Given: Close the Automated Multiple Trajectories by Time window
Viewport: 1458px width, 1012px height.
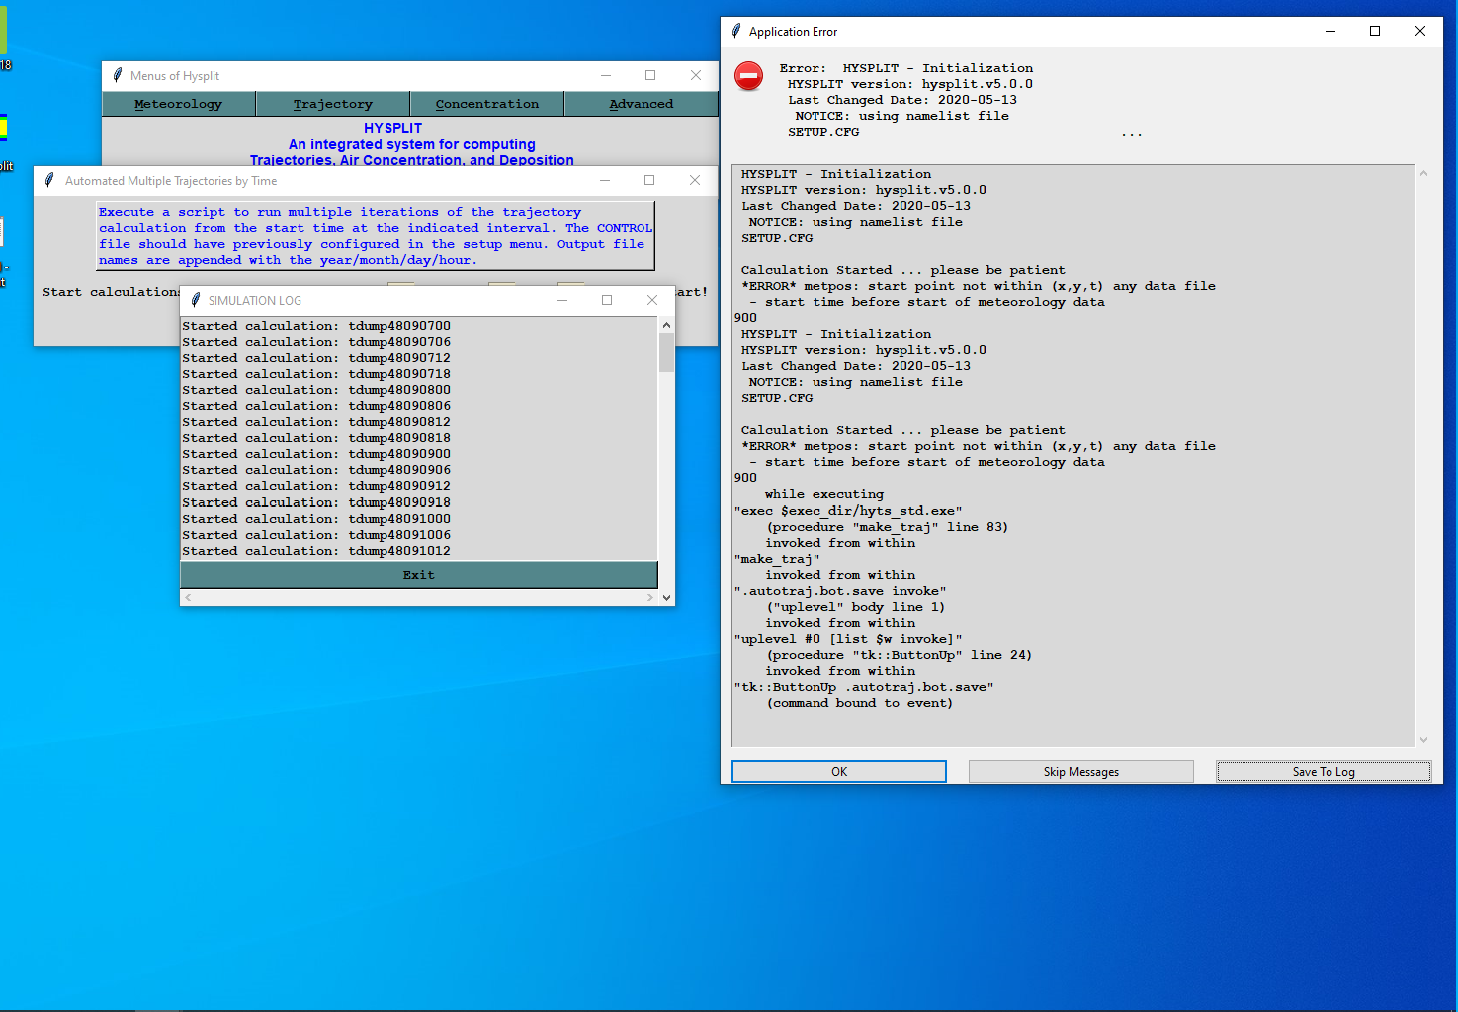Looking at the screenshot, I should click(695, 180).
